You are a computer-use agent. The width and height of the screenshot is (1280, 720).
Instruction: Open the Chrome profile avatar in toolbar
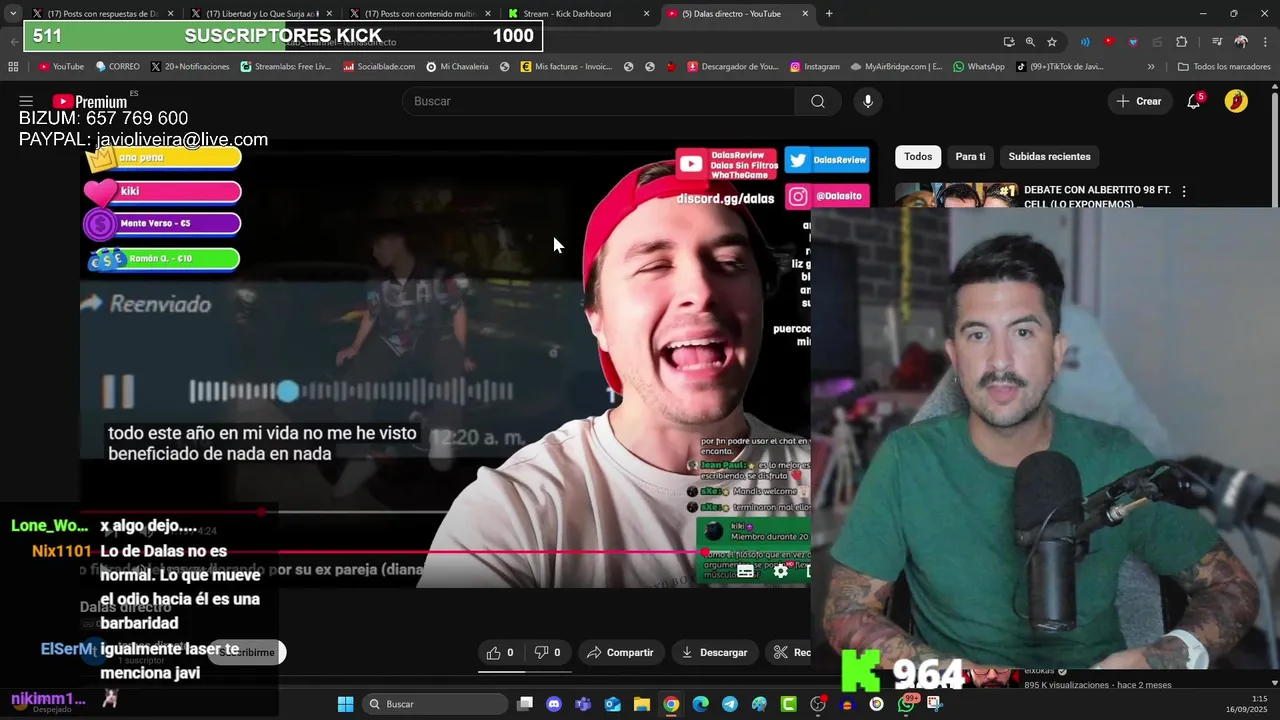click(1241, 42)
